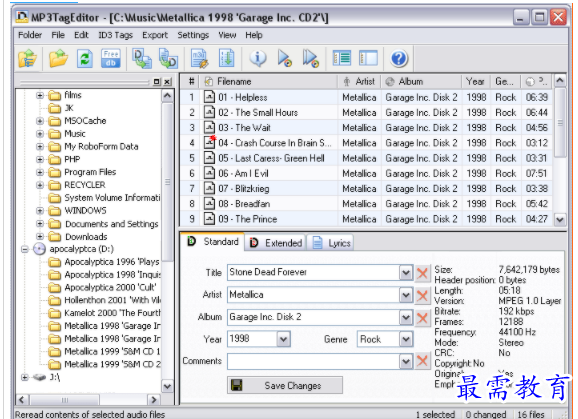Screen dimensions: 578x419
Task: Expand the Music folder node
Action: [40, 134]
